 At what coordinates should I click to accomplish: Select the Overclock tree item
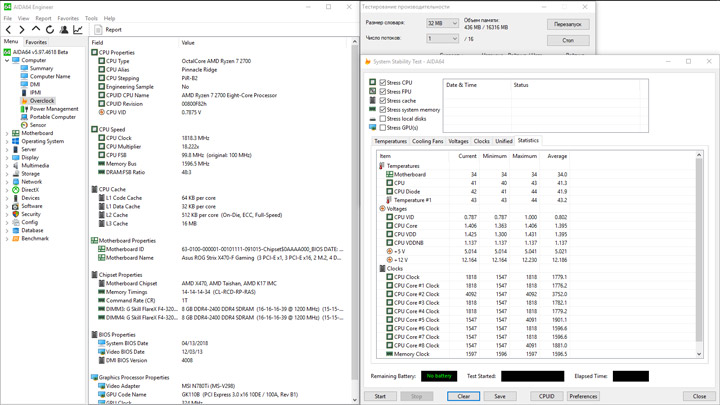[x=42, y=101]
